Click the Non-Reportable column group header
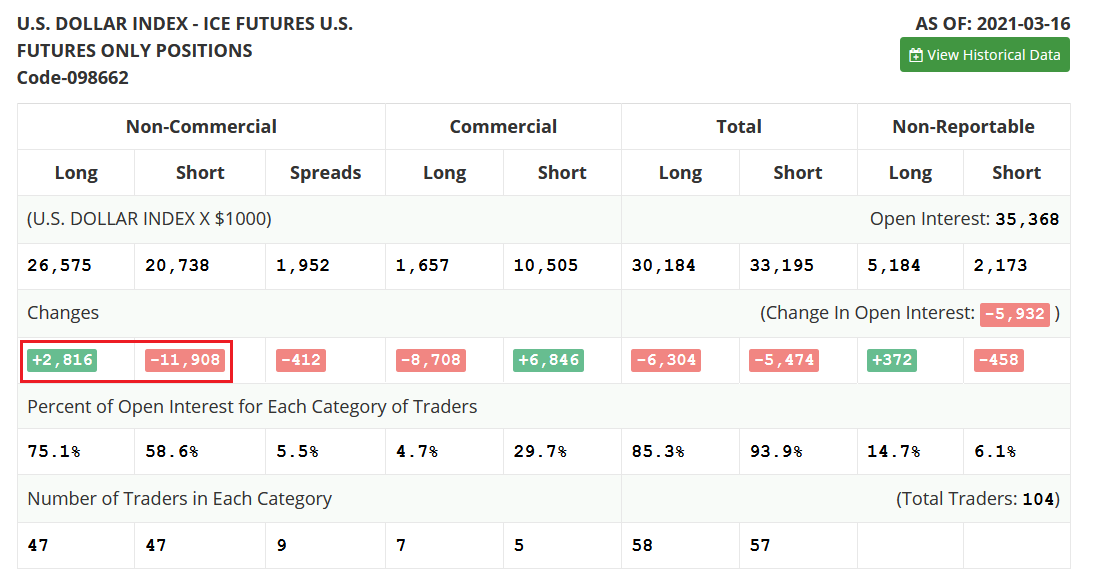The image size is (1105, 583). (963, 127)
